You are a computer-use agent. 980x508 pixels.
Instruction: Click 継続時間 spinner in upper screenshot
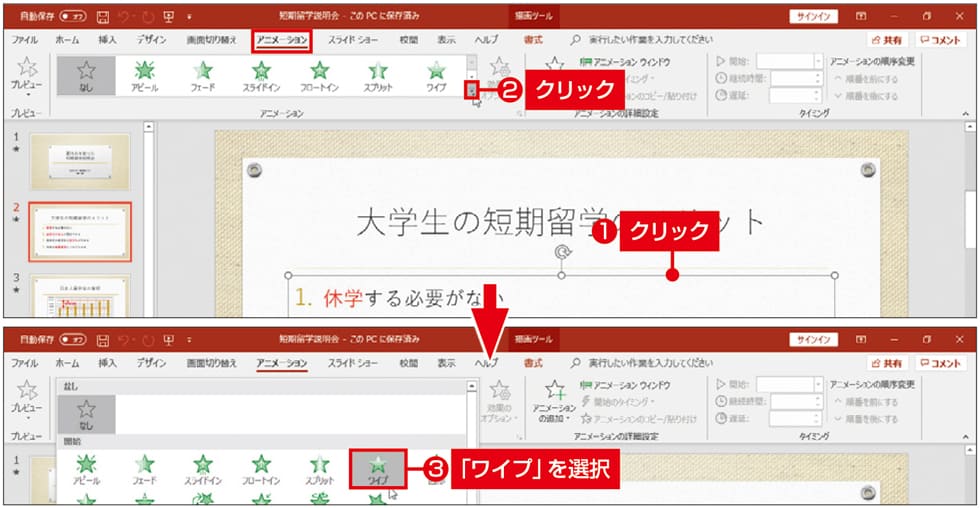818,79
